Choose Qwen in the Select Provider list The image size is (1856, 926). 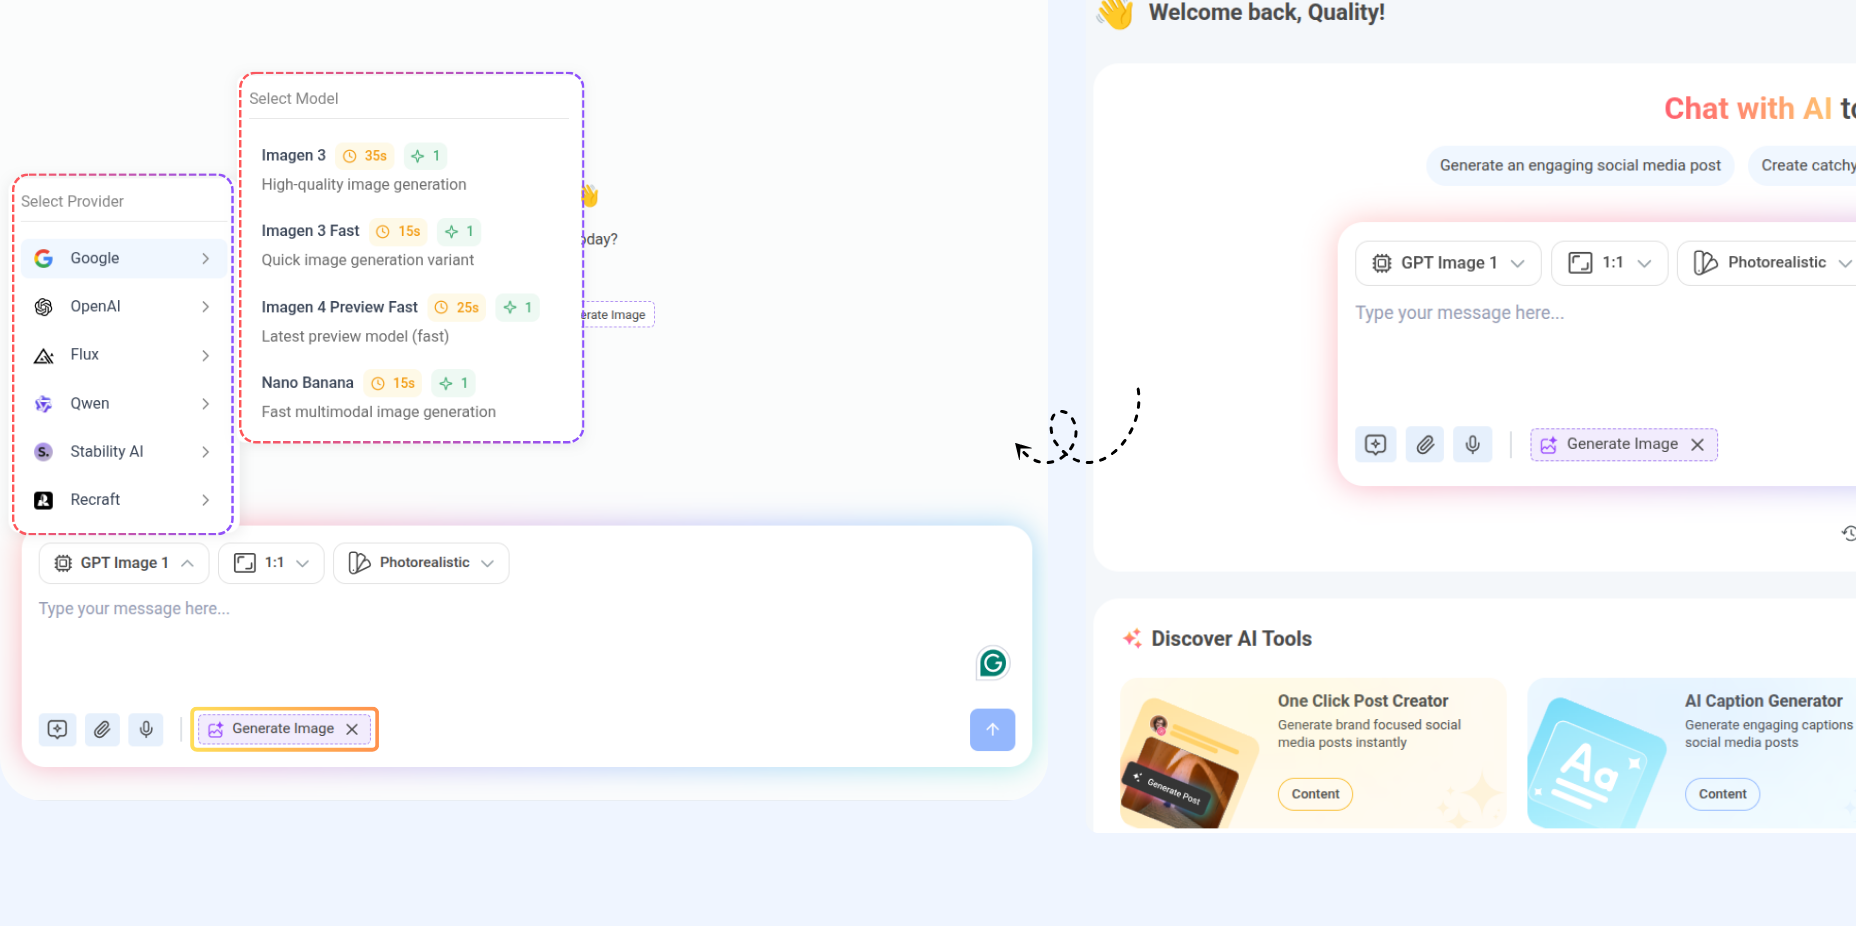click(123, 403)
